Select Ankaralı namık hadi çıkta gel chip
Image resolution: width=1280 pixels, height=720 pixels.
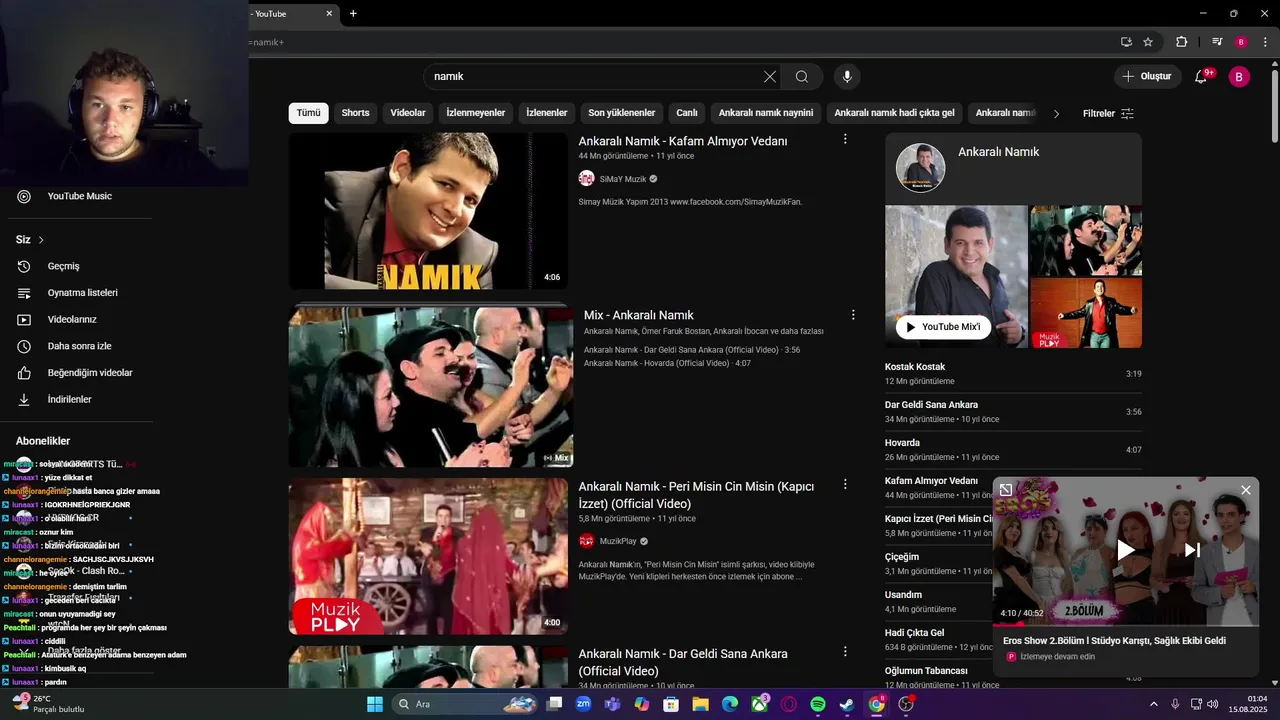tap(895, 113)
